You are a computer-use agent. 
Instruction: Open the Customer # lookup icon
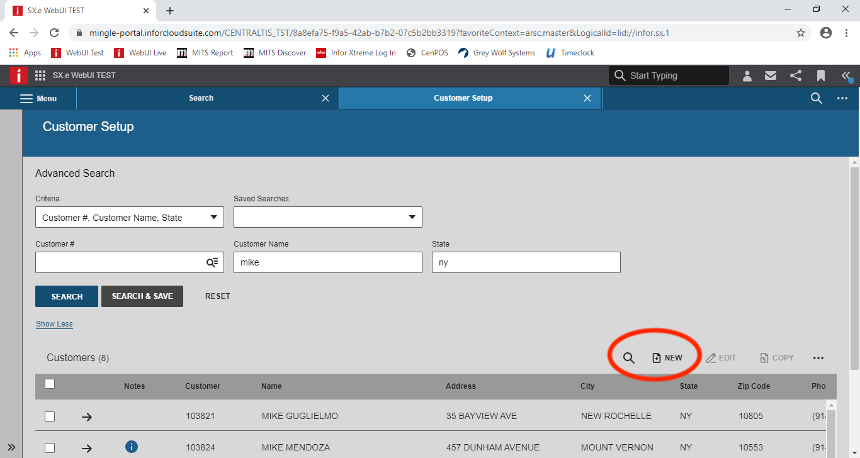click(x=212, y=262)
